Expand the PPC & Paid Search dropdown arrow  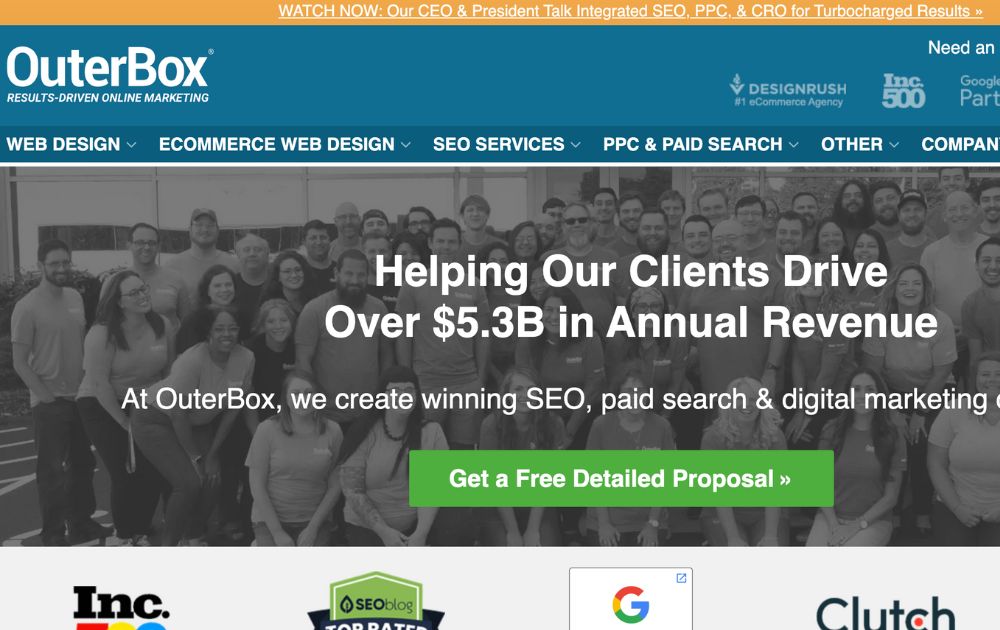pyautogui.click(x=793, y=145)
